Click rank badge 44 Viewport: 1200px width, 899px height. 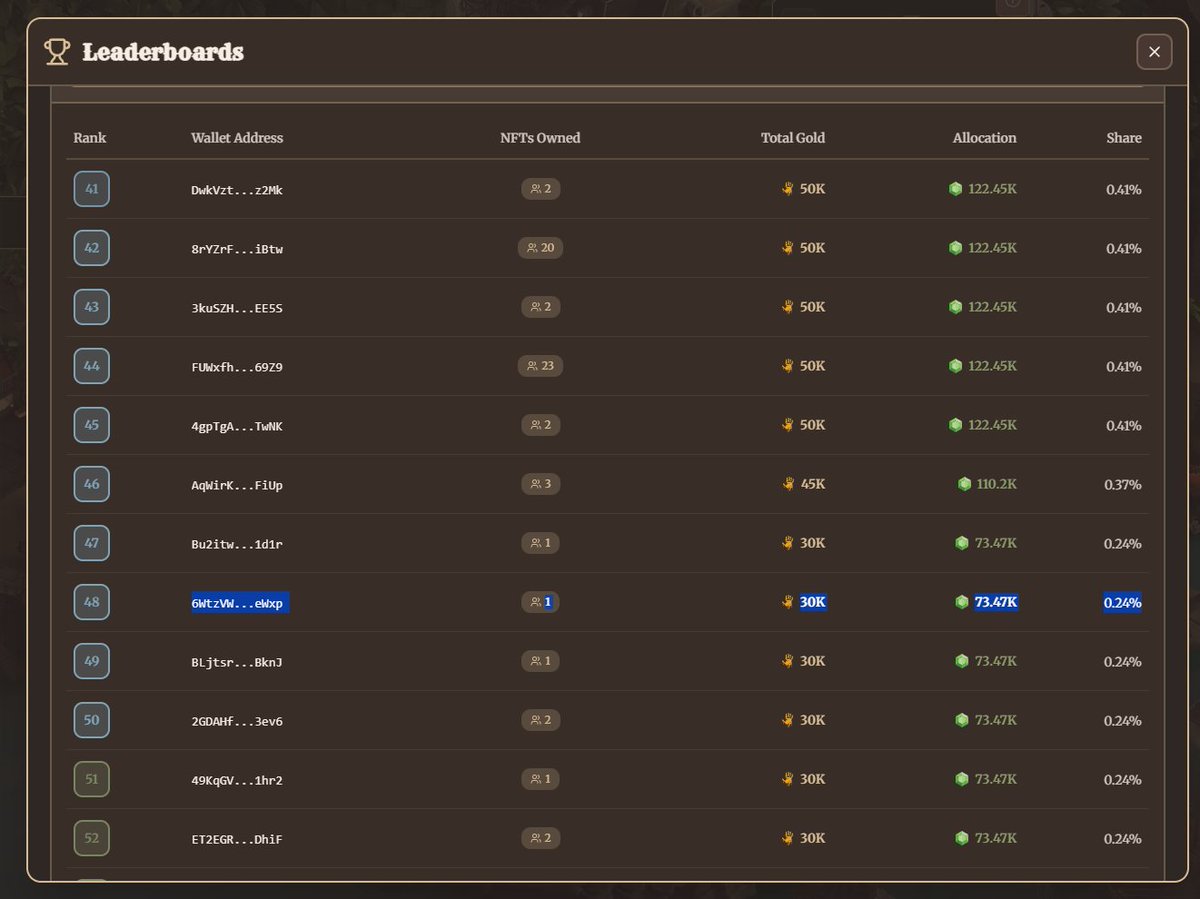[x=92, y=366]
